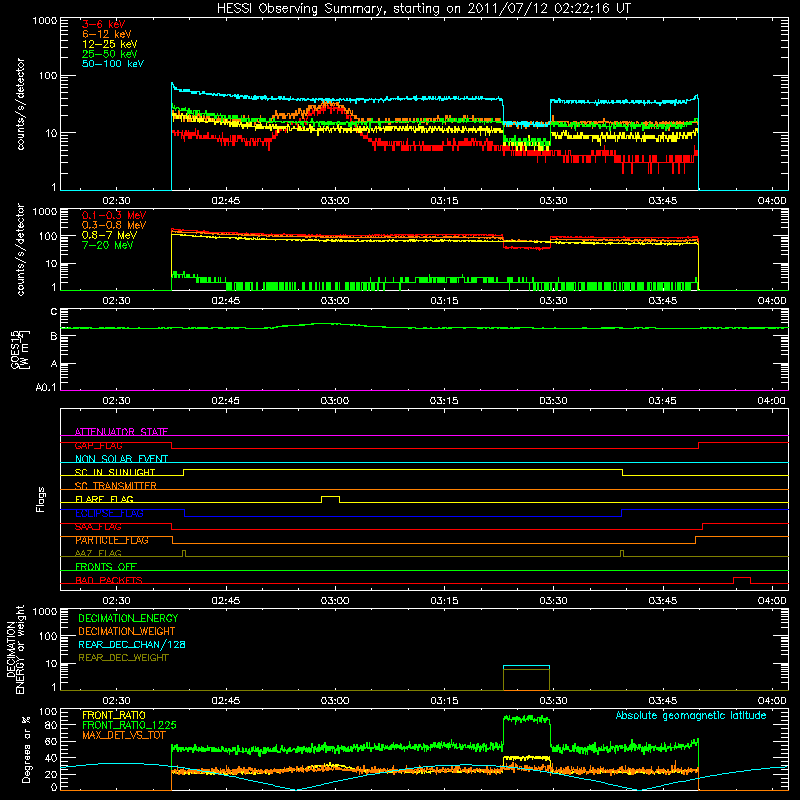Image resolution: width=800 pixels, height=800 pixels.
Task: Select the 25-50 keV legend label
Action: (x=110, y=54)
